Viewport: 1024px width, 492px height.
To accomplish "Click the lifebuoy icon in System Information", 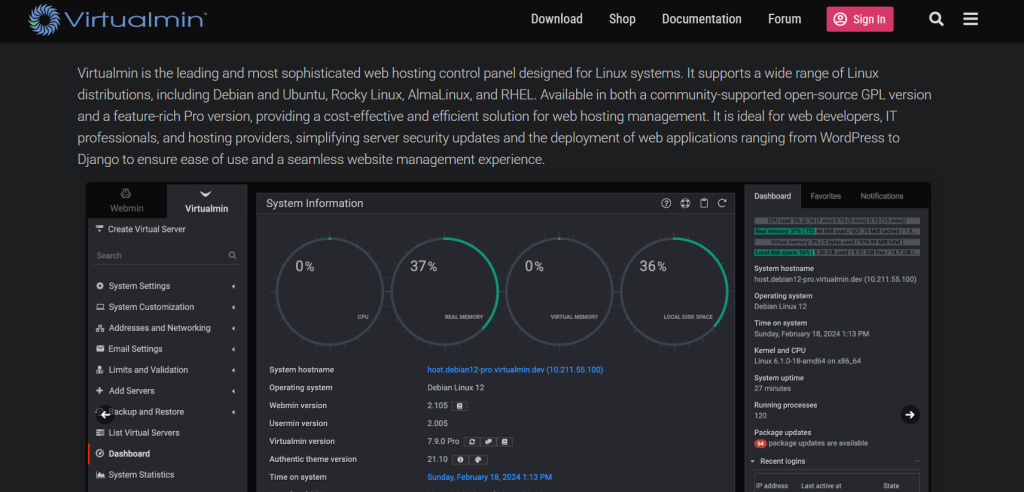I will click(685, 203).
